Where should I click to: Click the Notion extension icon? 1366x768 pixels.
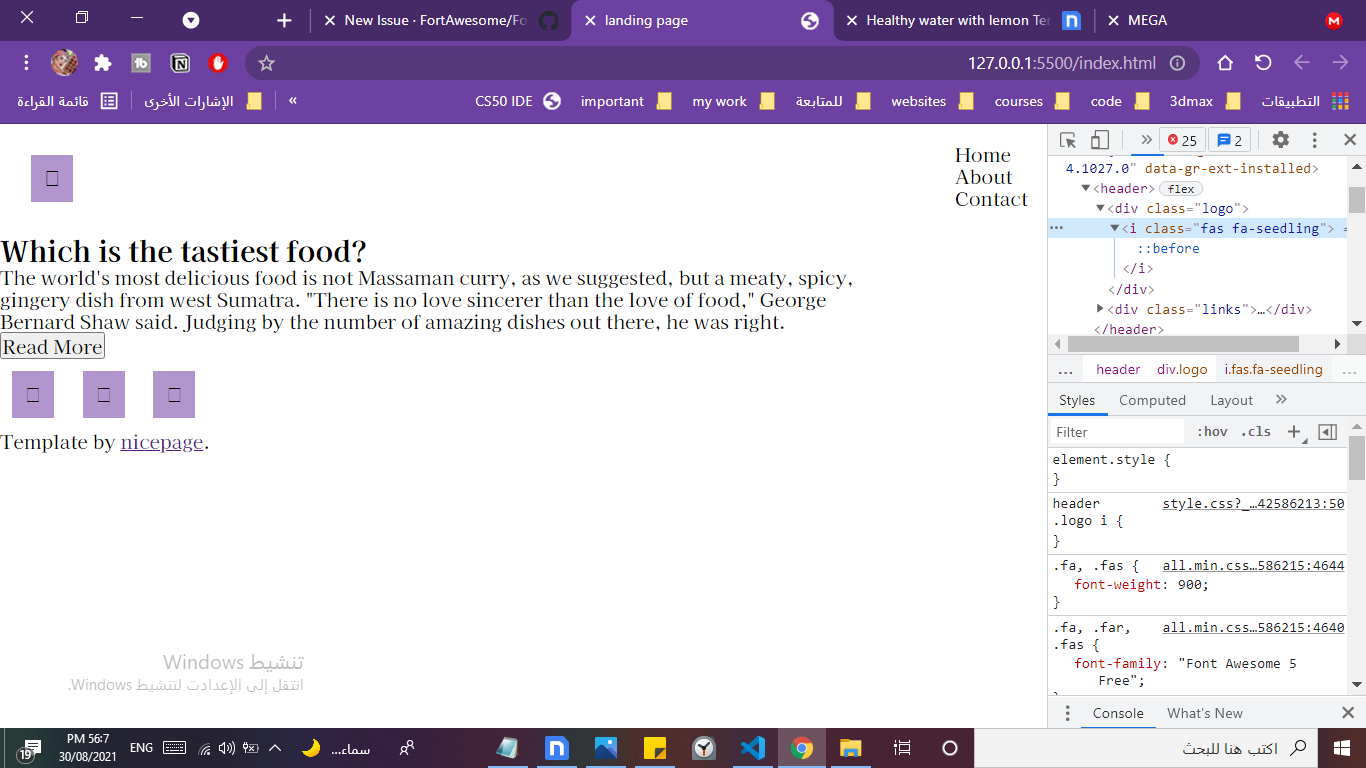pos(180,63)
